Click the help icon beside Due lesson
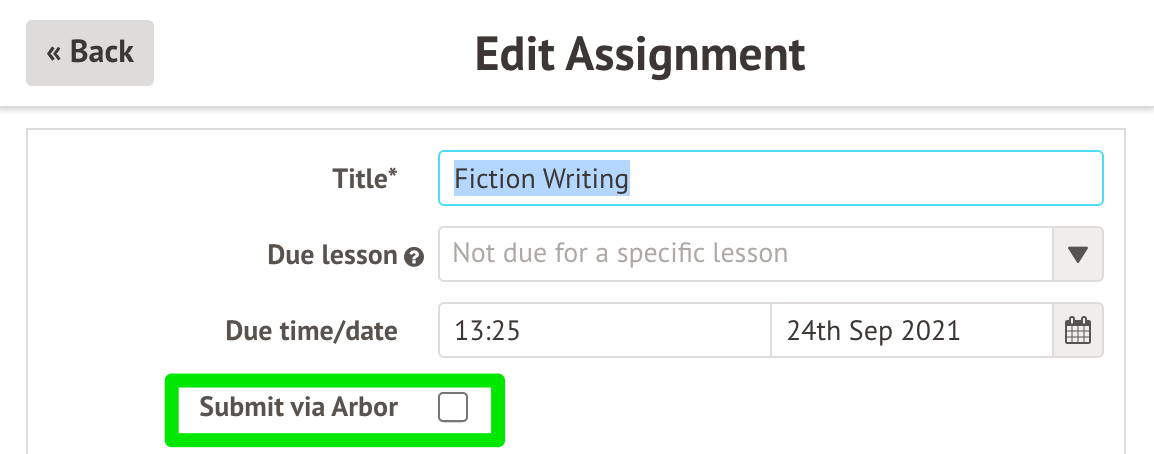The image size is (1154, 454). (x=413, y=256)
